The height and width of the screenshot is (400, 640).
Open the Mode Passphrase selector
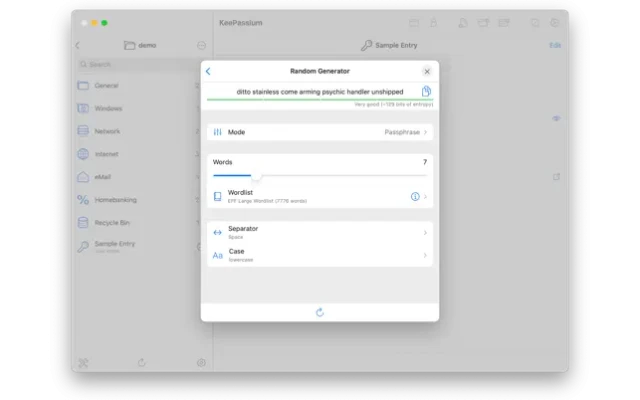tap(405, 132)
